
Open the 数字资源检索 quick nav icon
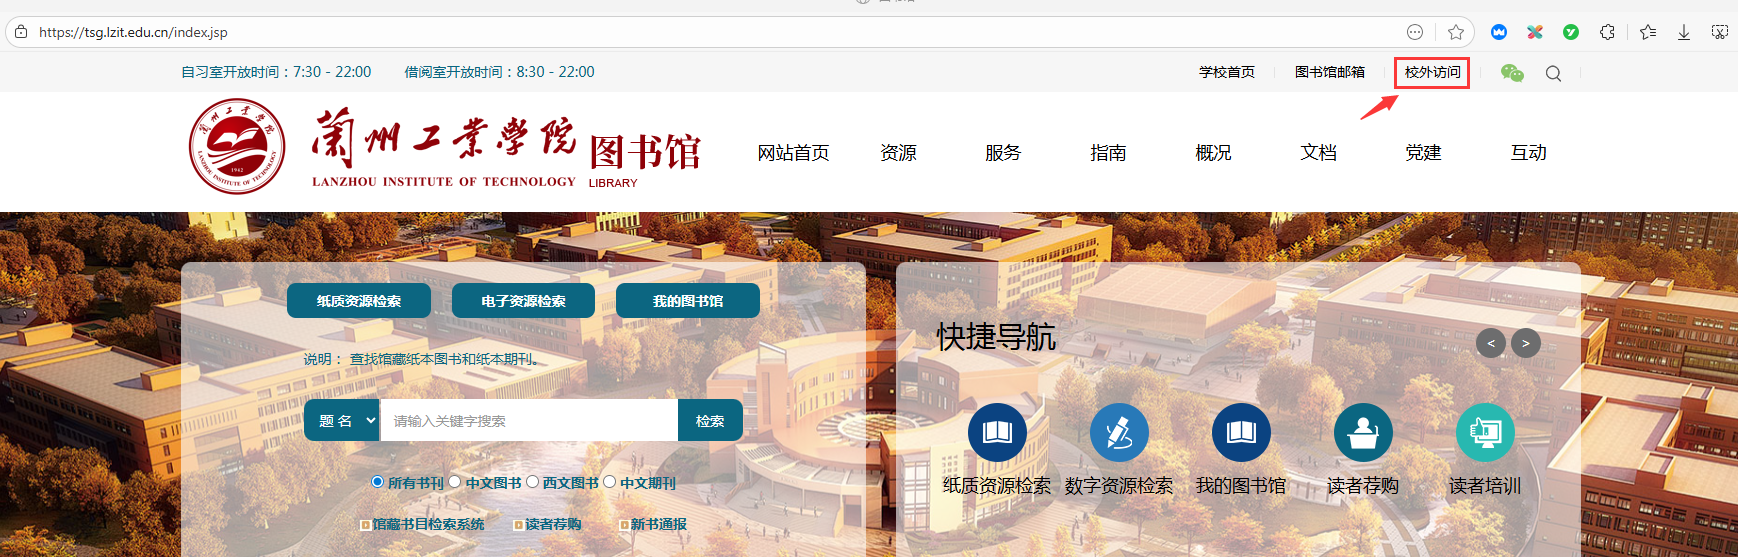[x=1119, y=432]
